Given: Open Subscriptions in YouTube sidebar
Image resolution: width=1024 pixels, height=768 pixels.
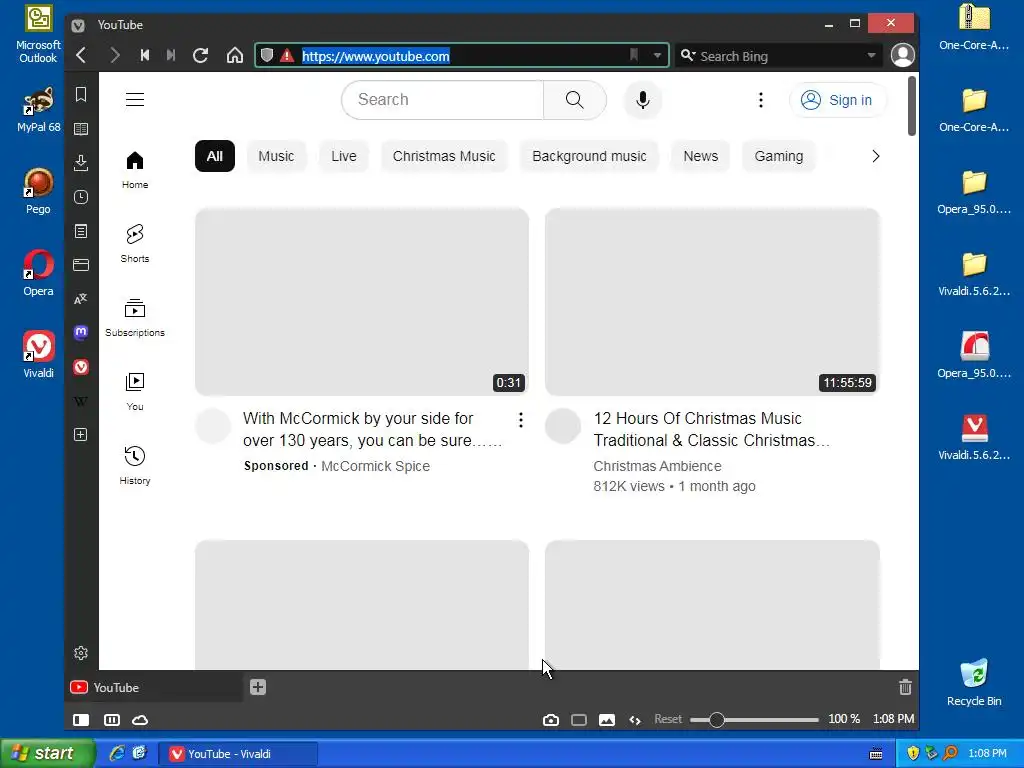Looking at the screenshot, I should (x=135, y=317).
